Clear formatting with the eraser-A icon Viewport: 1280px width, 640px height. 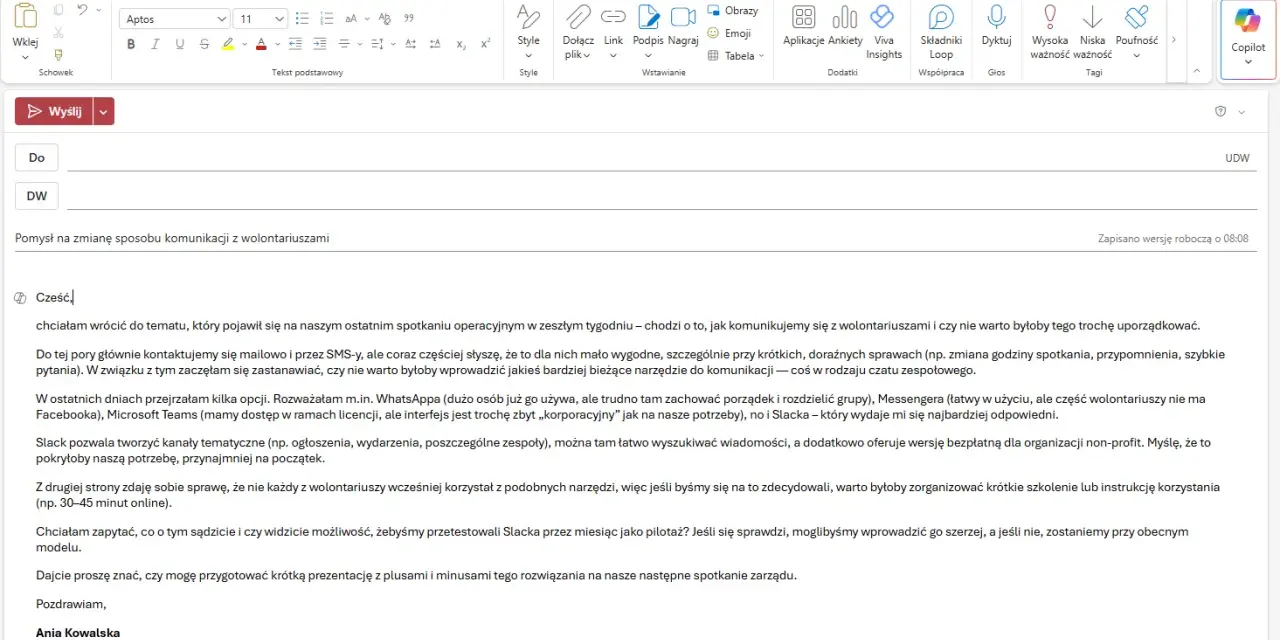[384, 19]
